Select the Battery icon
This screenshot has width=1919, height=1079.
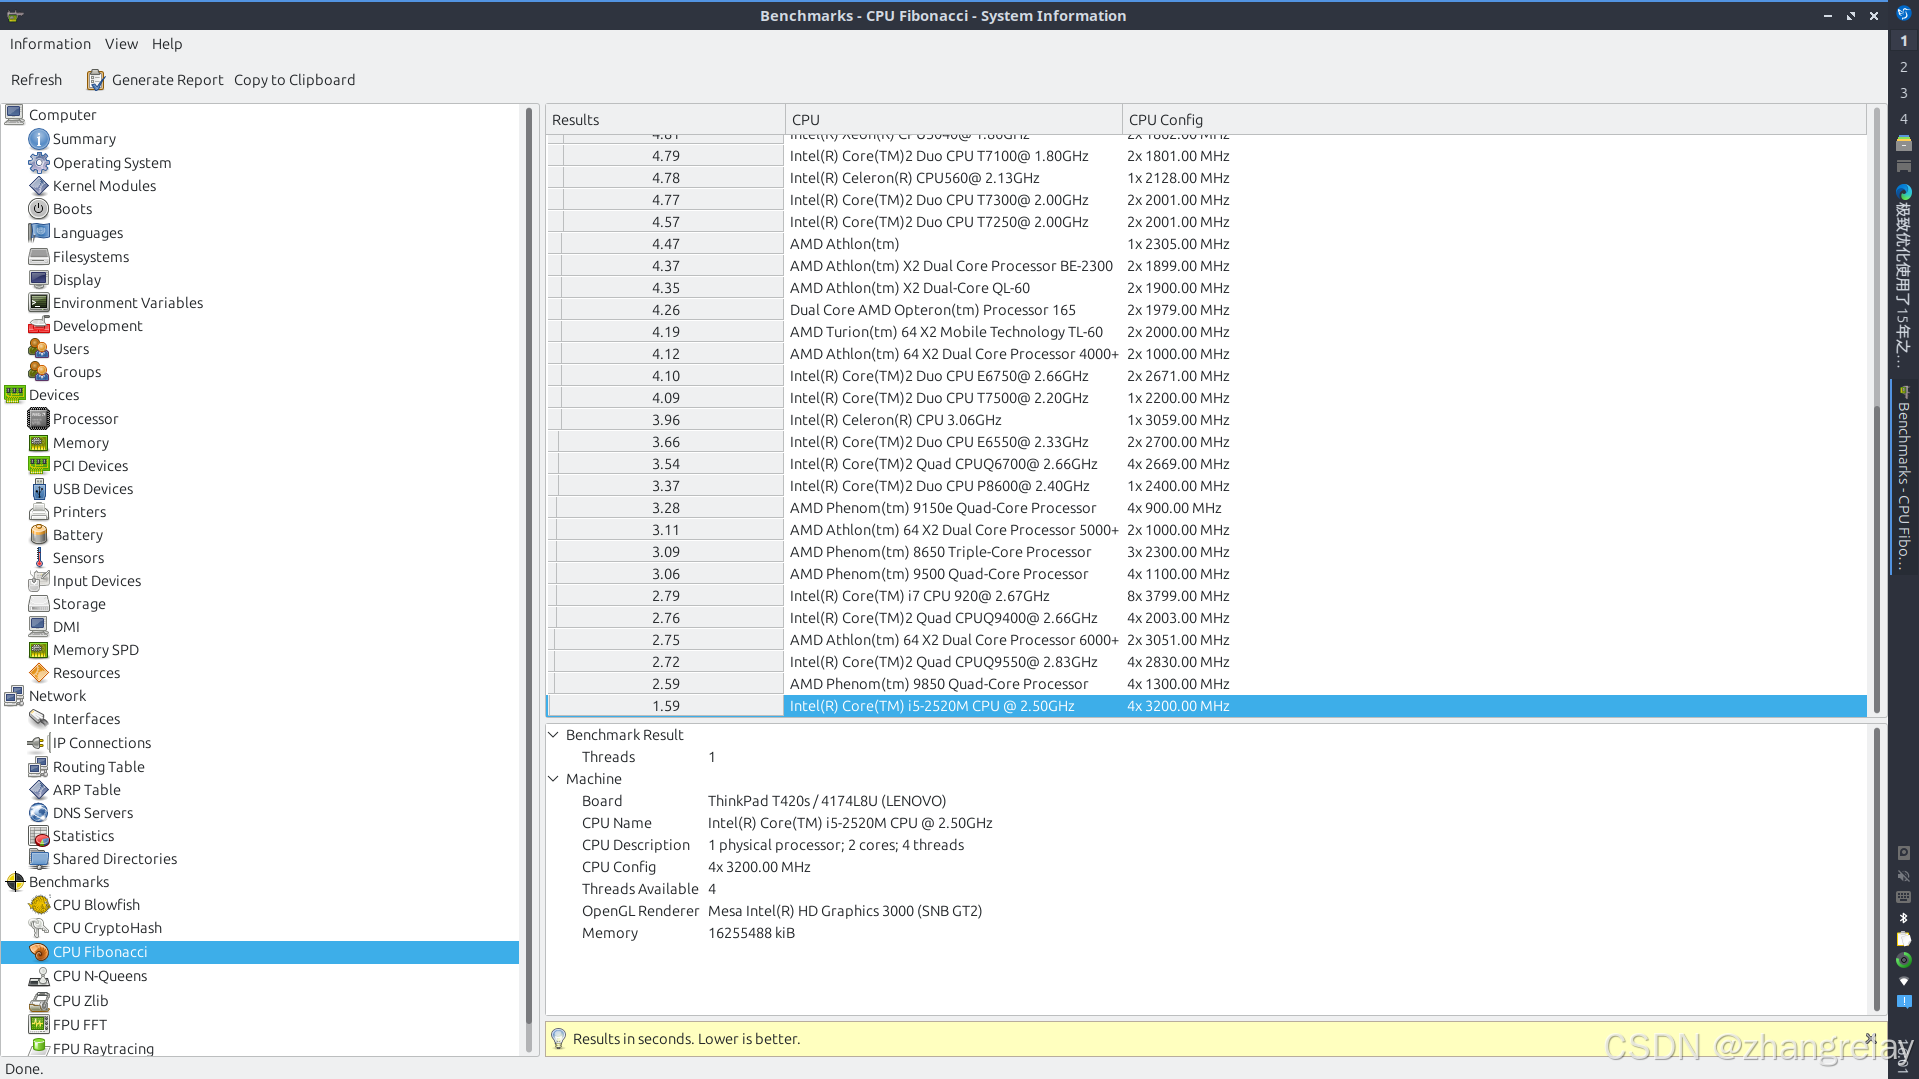coord(39,535)
